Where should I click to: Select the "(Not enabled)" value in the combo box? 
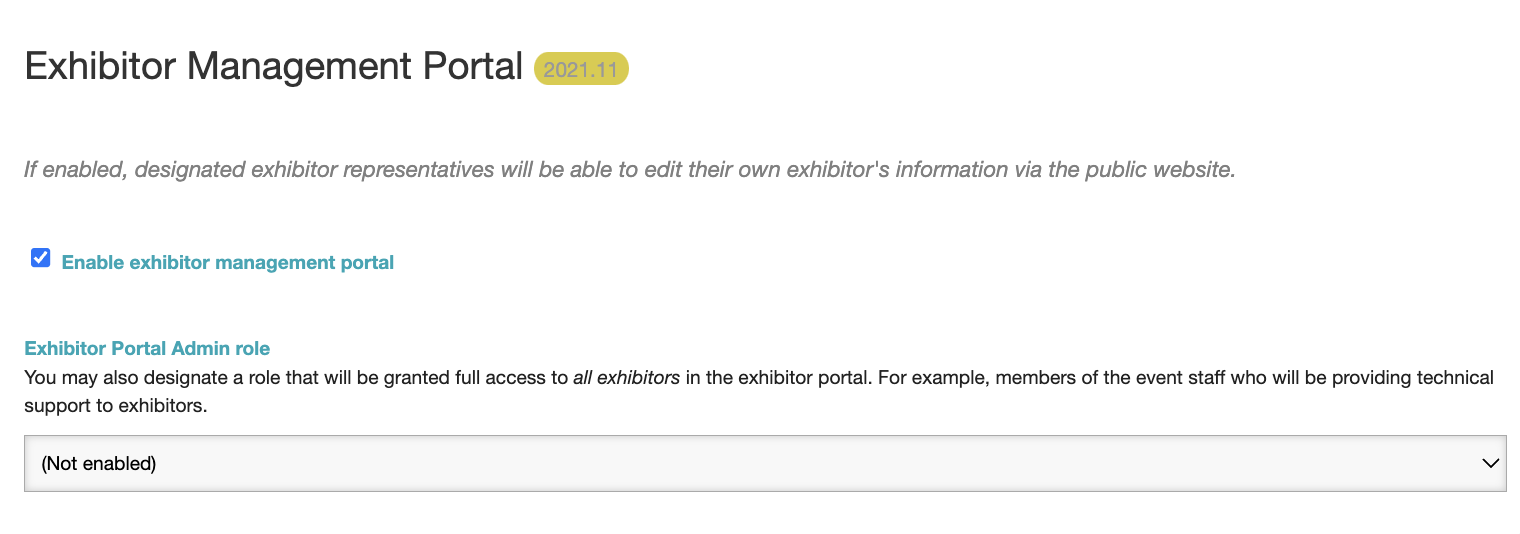click(x=99, y=464)
